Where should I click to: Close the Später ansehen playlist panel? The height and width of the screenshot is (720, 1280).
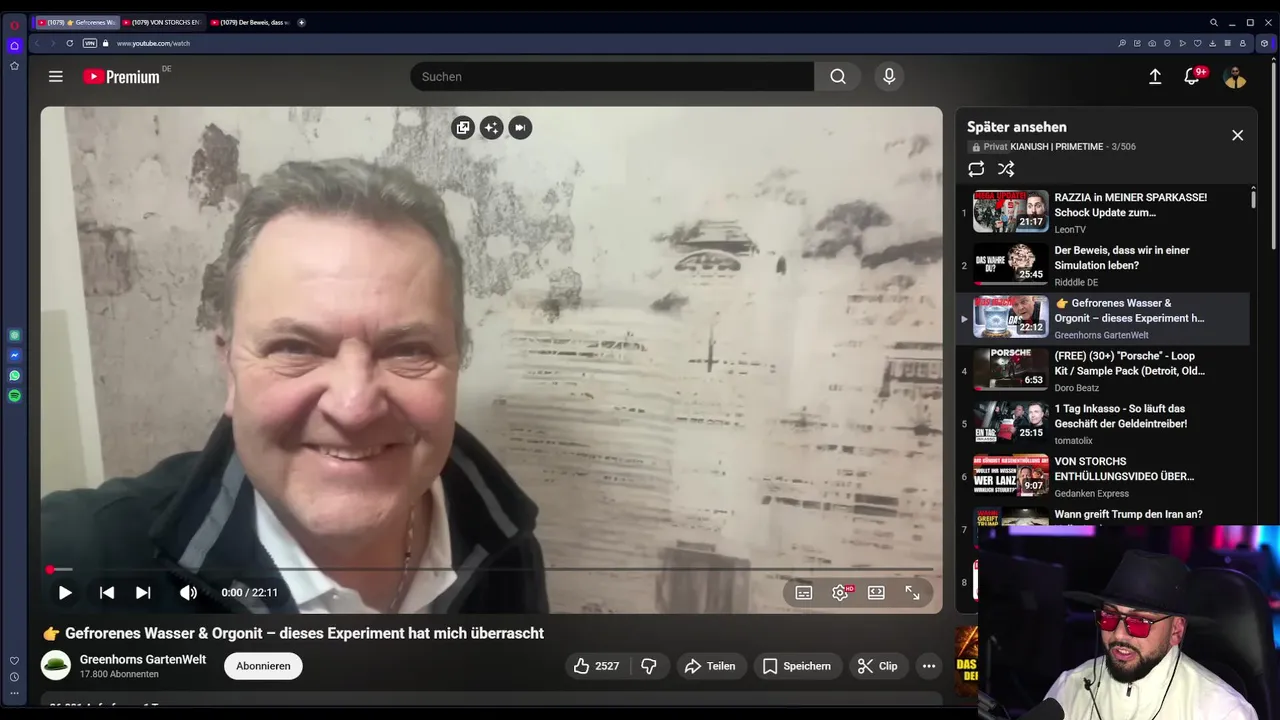pyautogui.click(x=1237, y=135)
